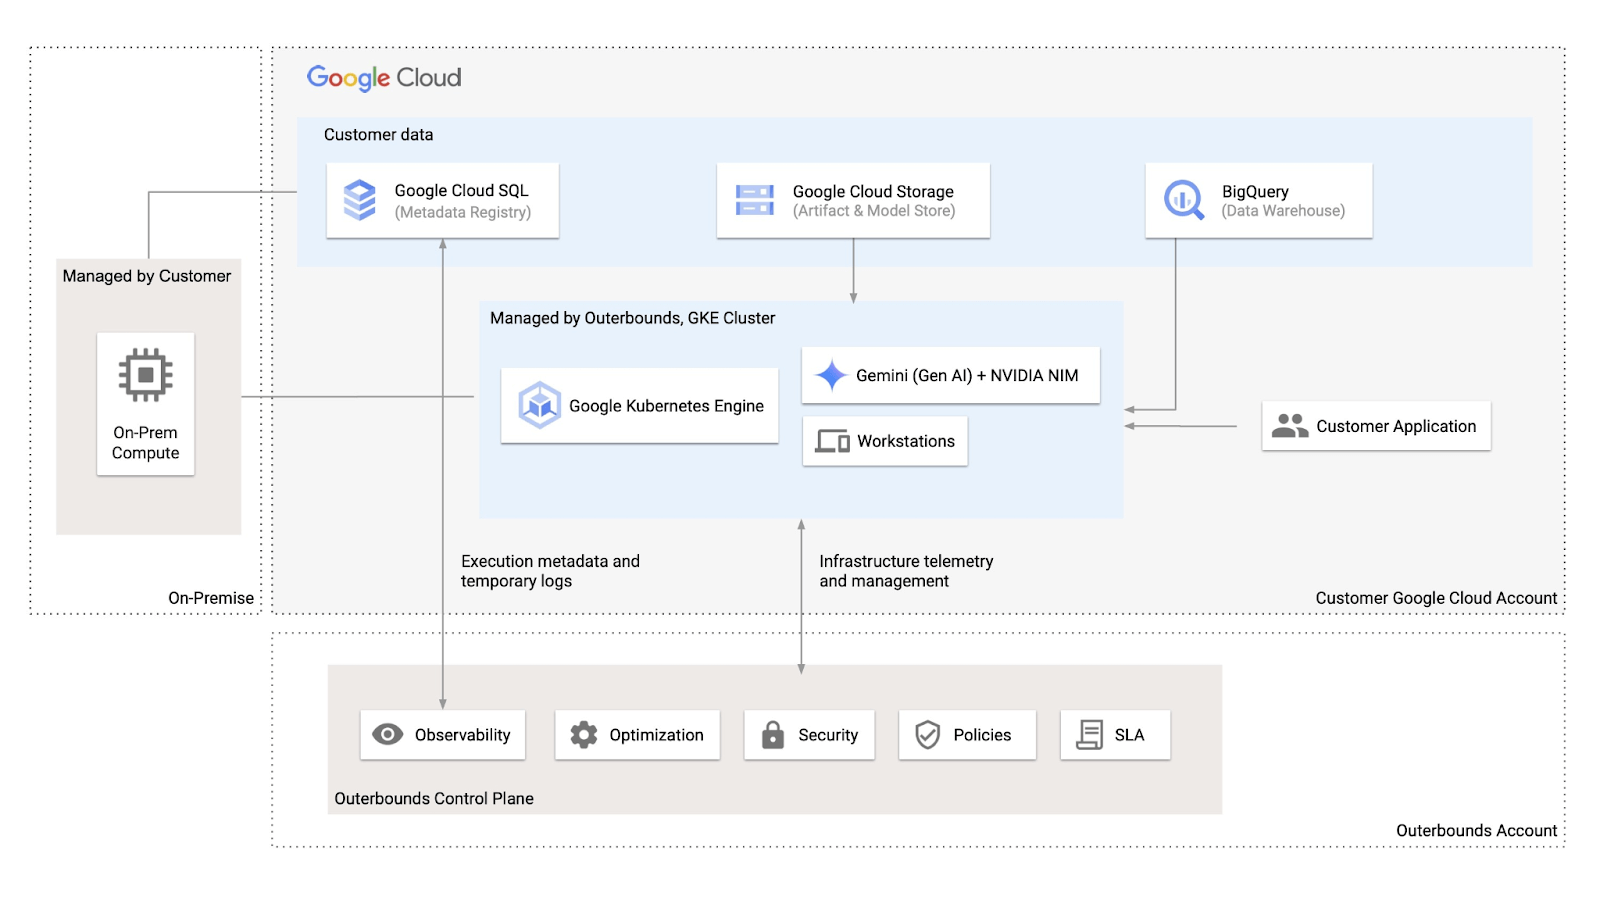The height and width of the screenshot is (900, 1600).
Task: Click the Security padlock icon
Action: point(772,734)
